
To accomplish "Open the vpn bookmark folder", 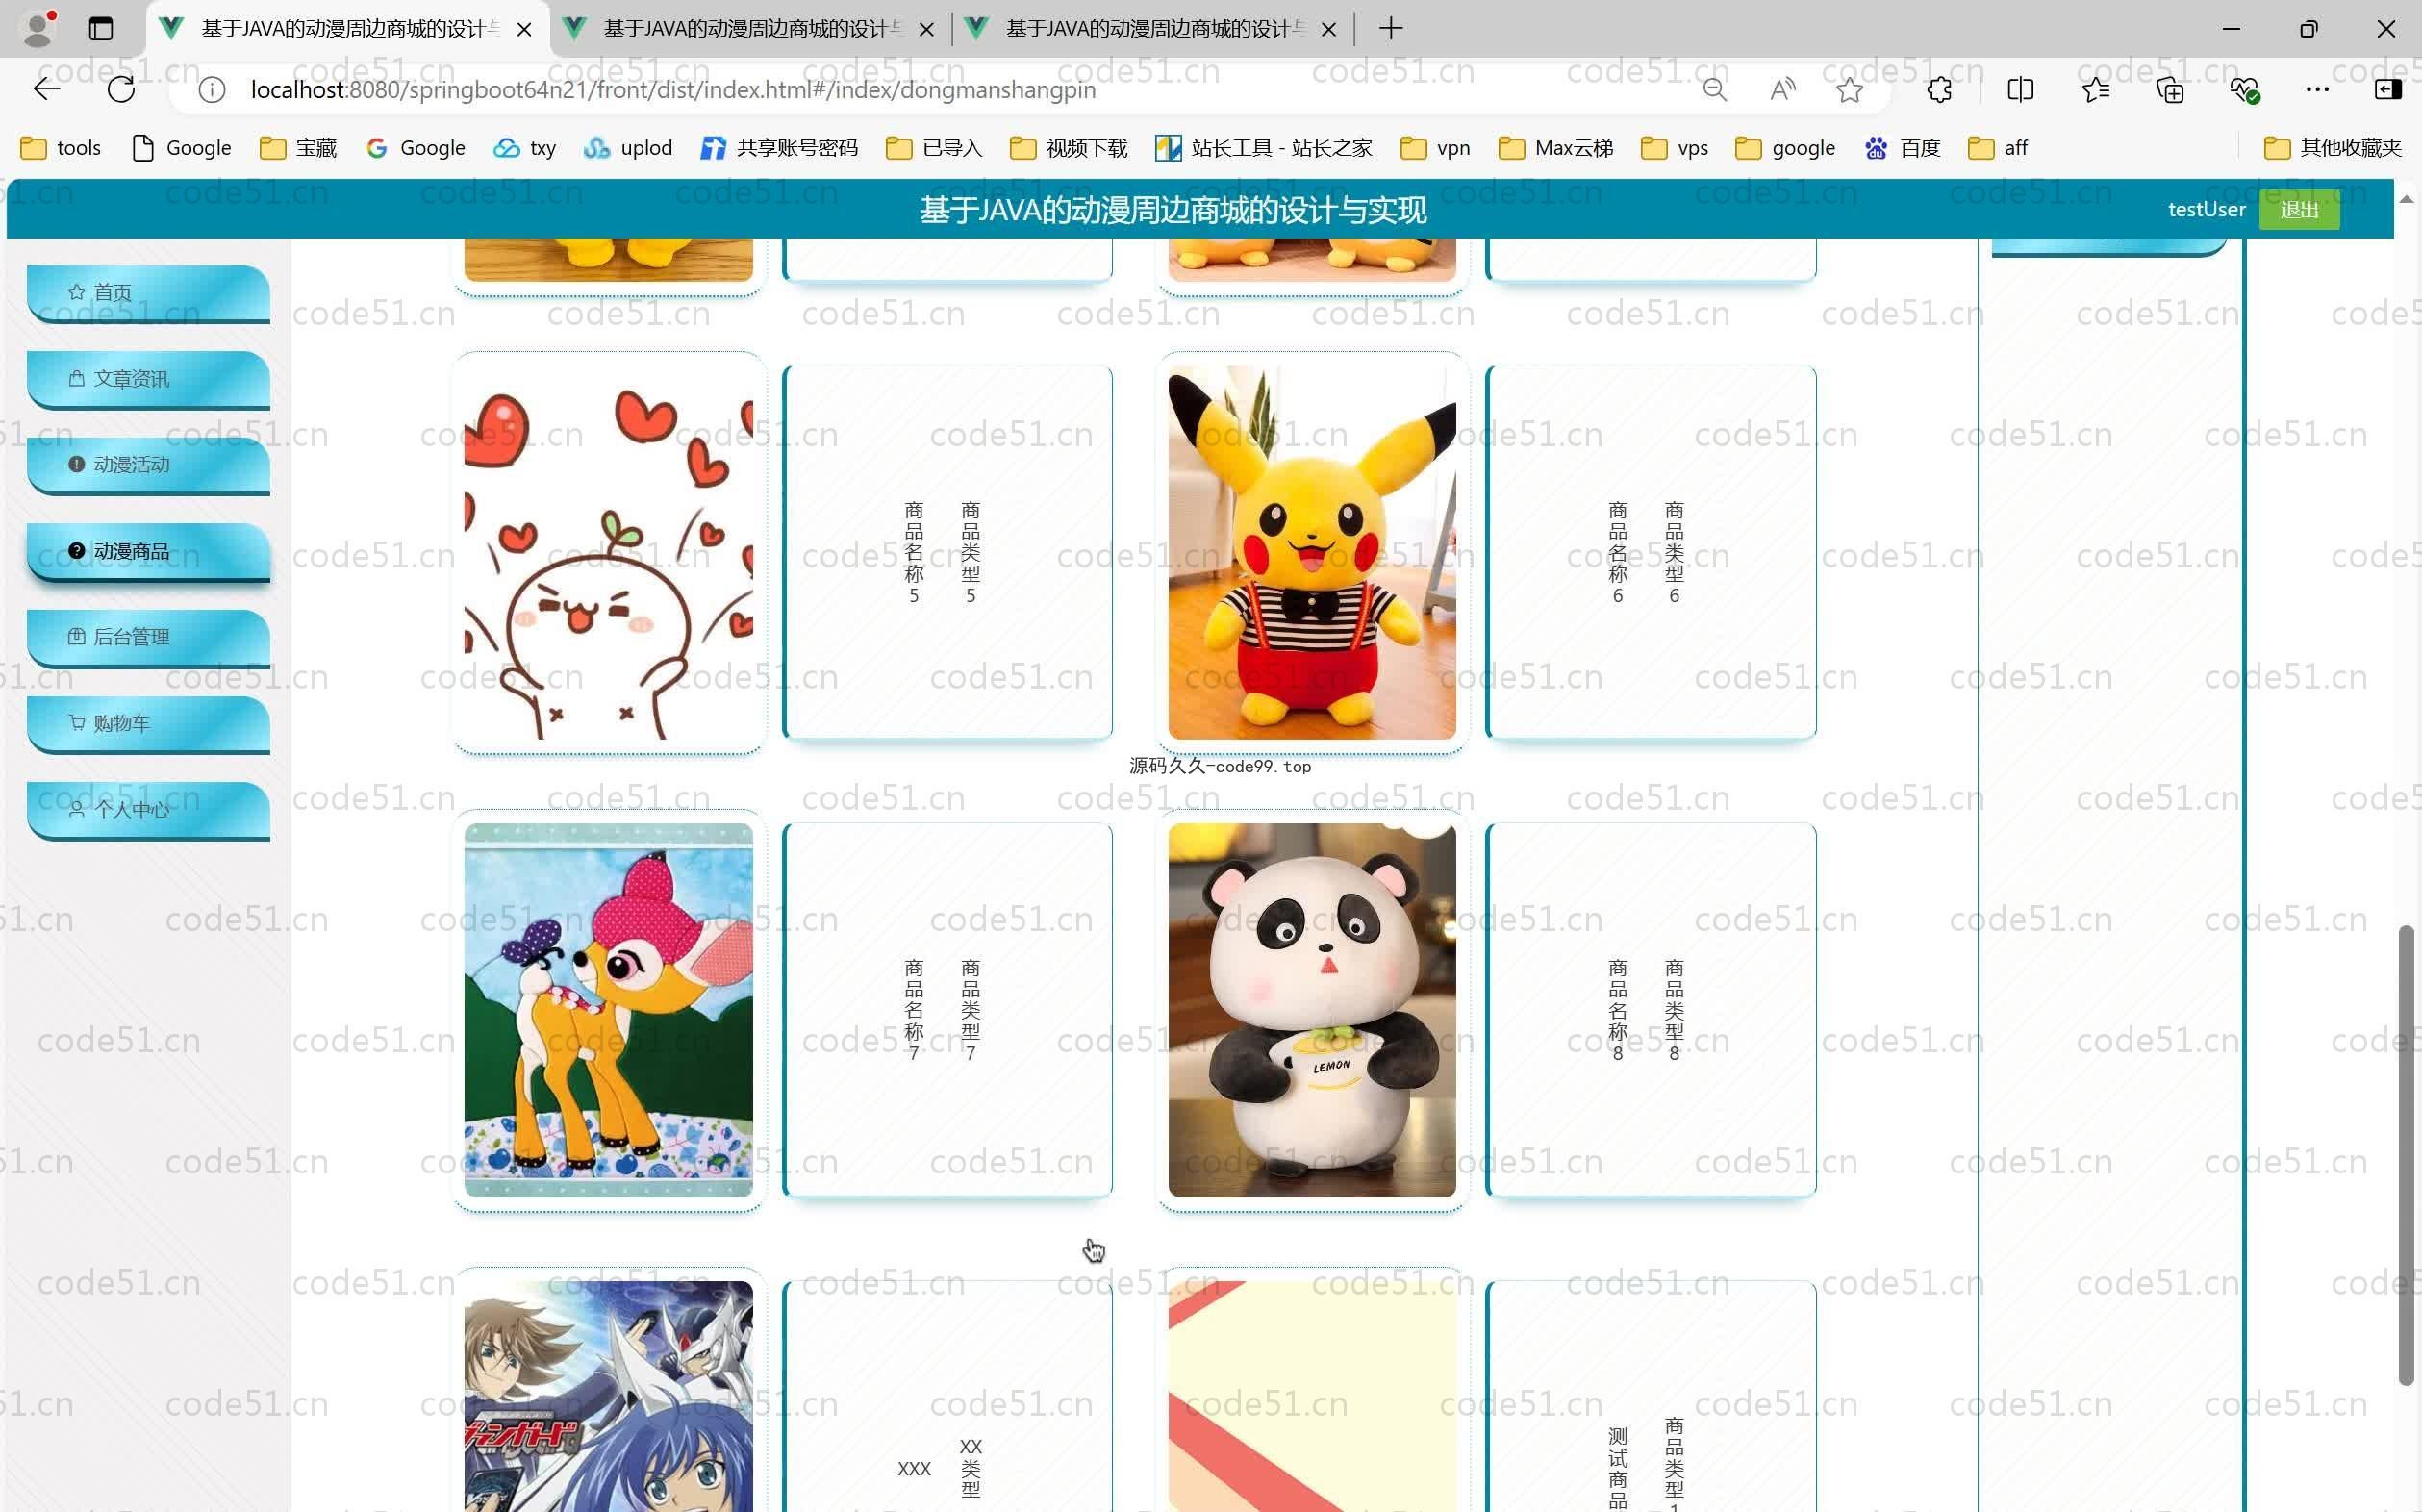I will [x=1435, y=148].
